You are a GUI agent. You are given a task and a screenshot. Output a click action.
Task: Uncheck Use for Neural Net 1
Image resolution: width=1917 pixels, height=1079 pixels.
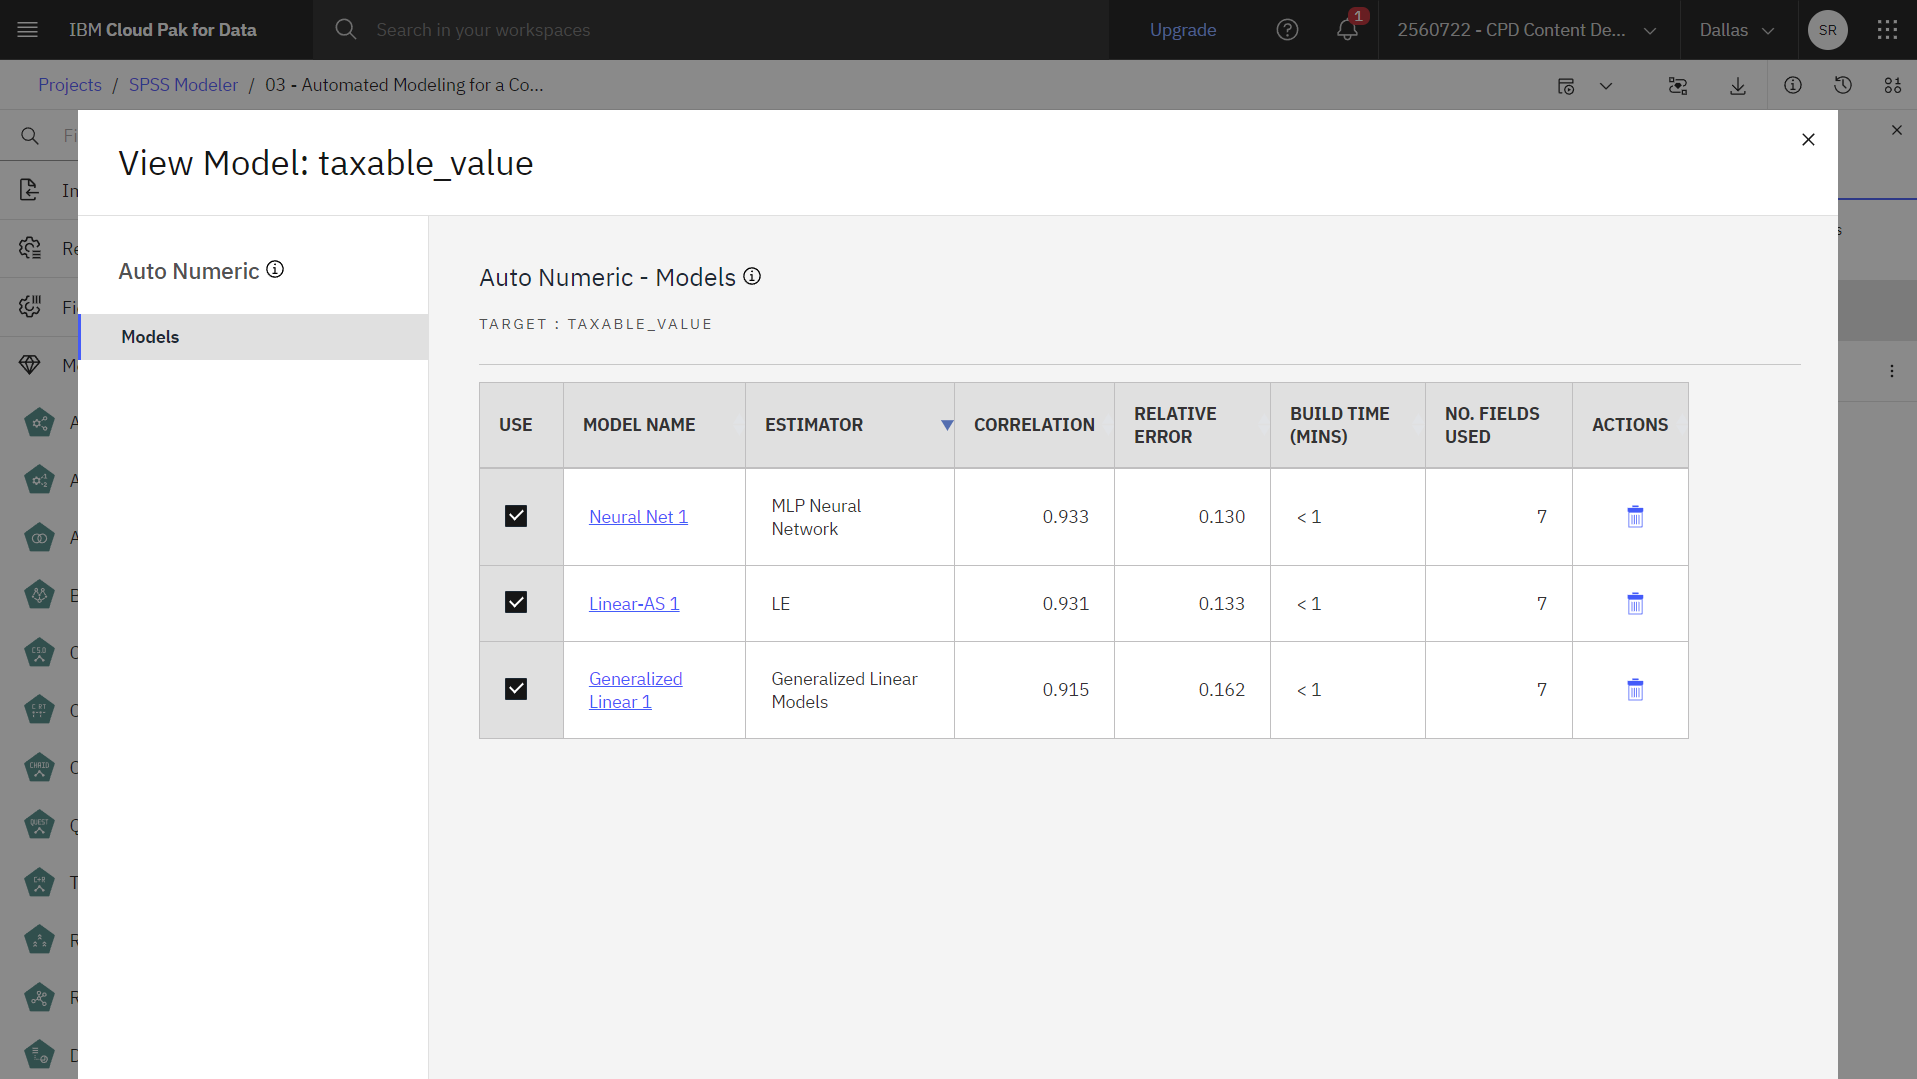516,516
